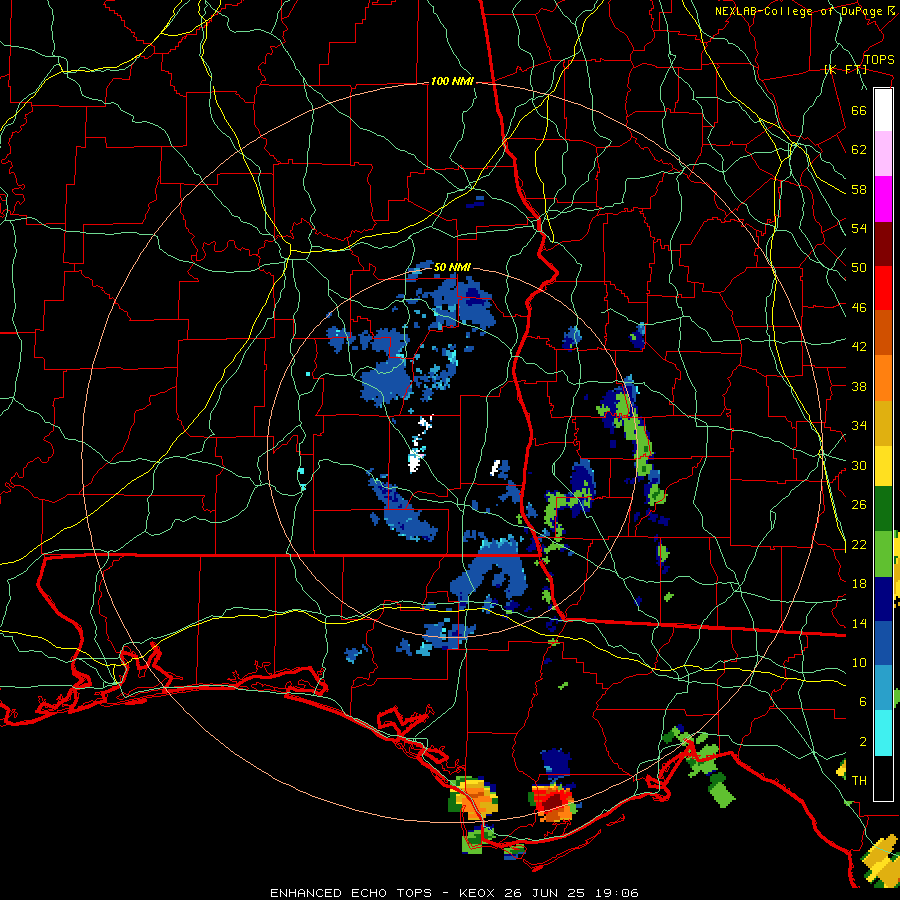Viewport: 900px width, 900px height.
Task: Click the '100 NMI' range ring label
Action: pos(452,82)
